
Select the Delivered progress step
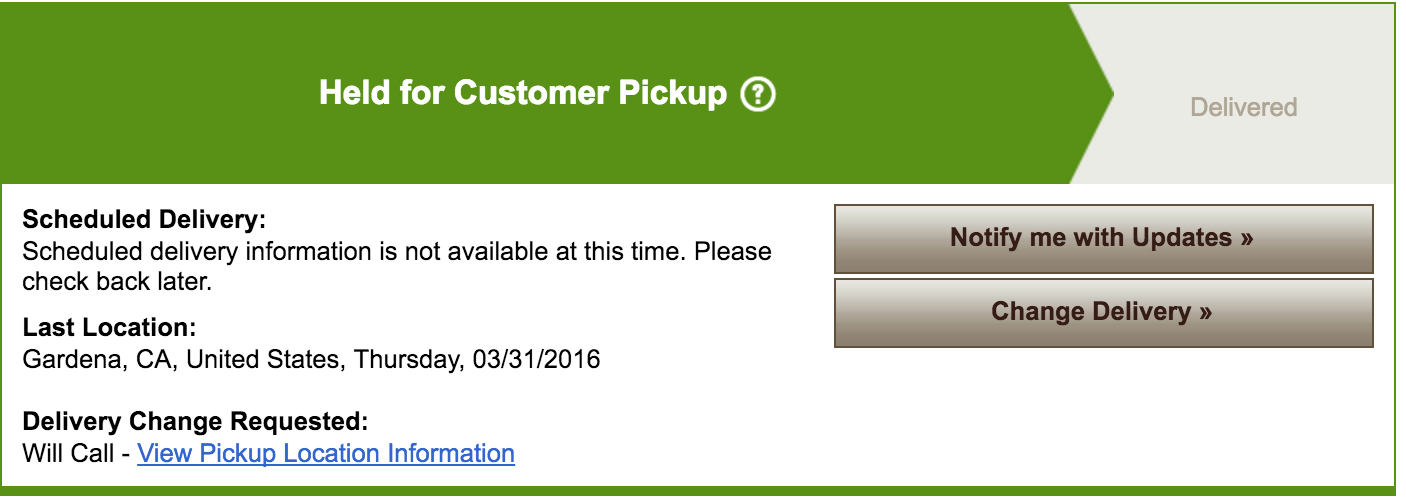tap(1243, 107)
